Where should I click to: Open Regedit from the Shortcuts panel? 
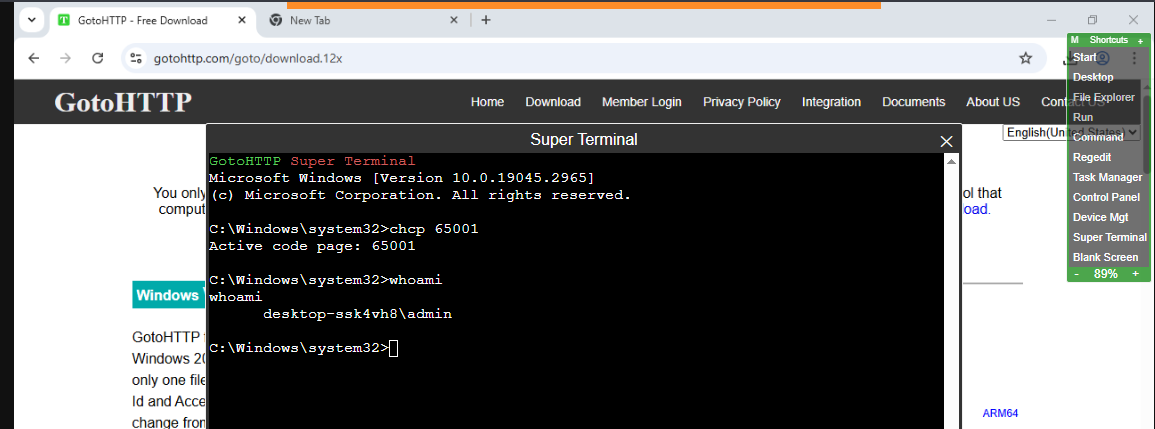1092,157
